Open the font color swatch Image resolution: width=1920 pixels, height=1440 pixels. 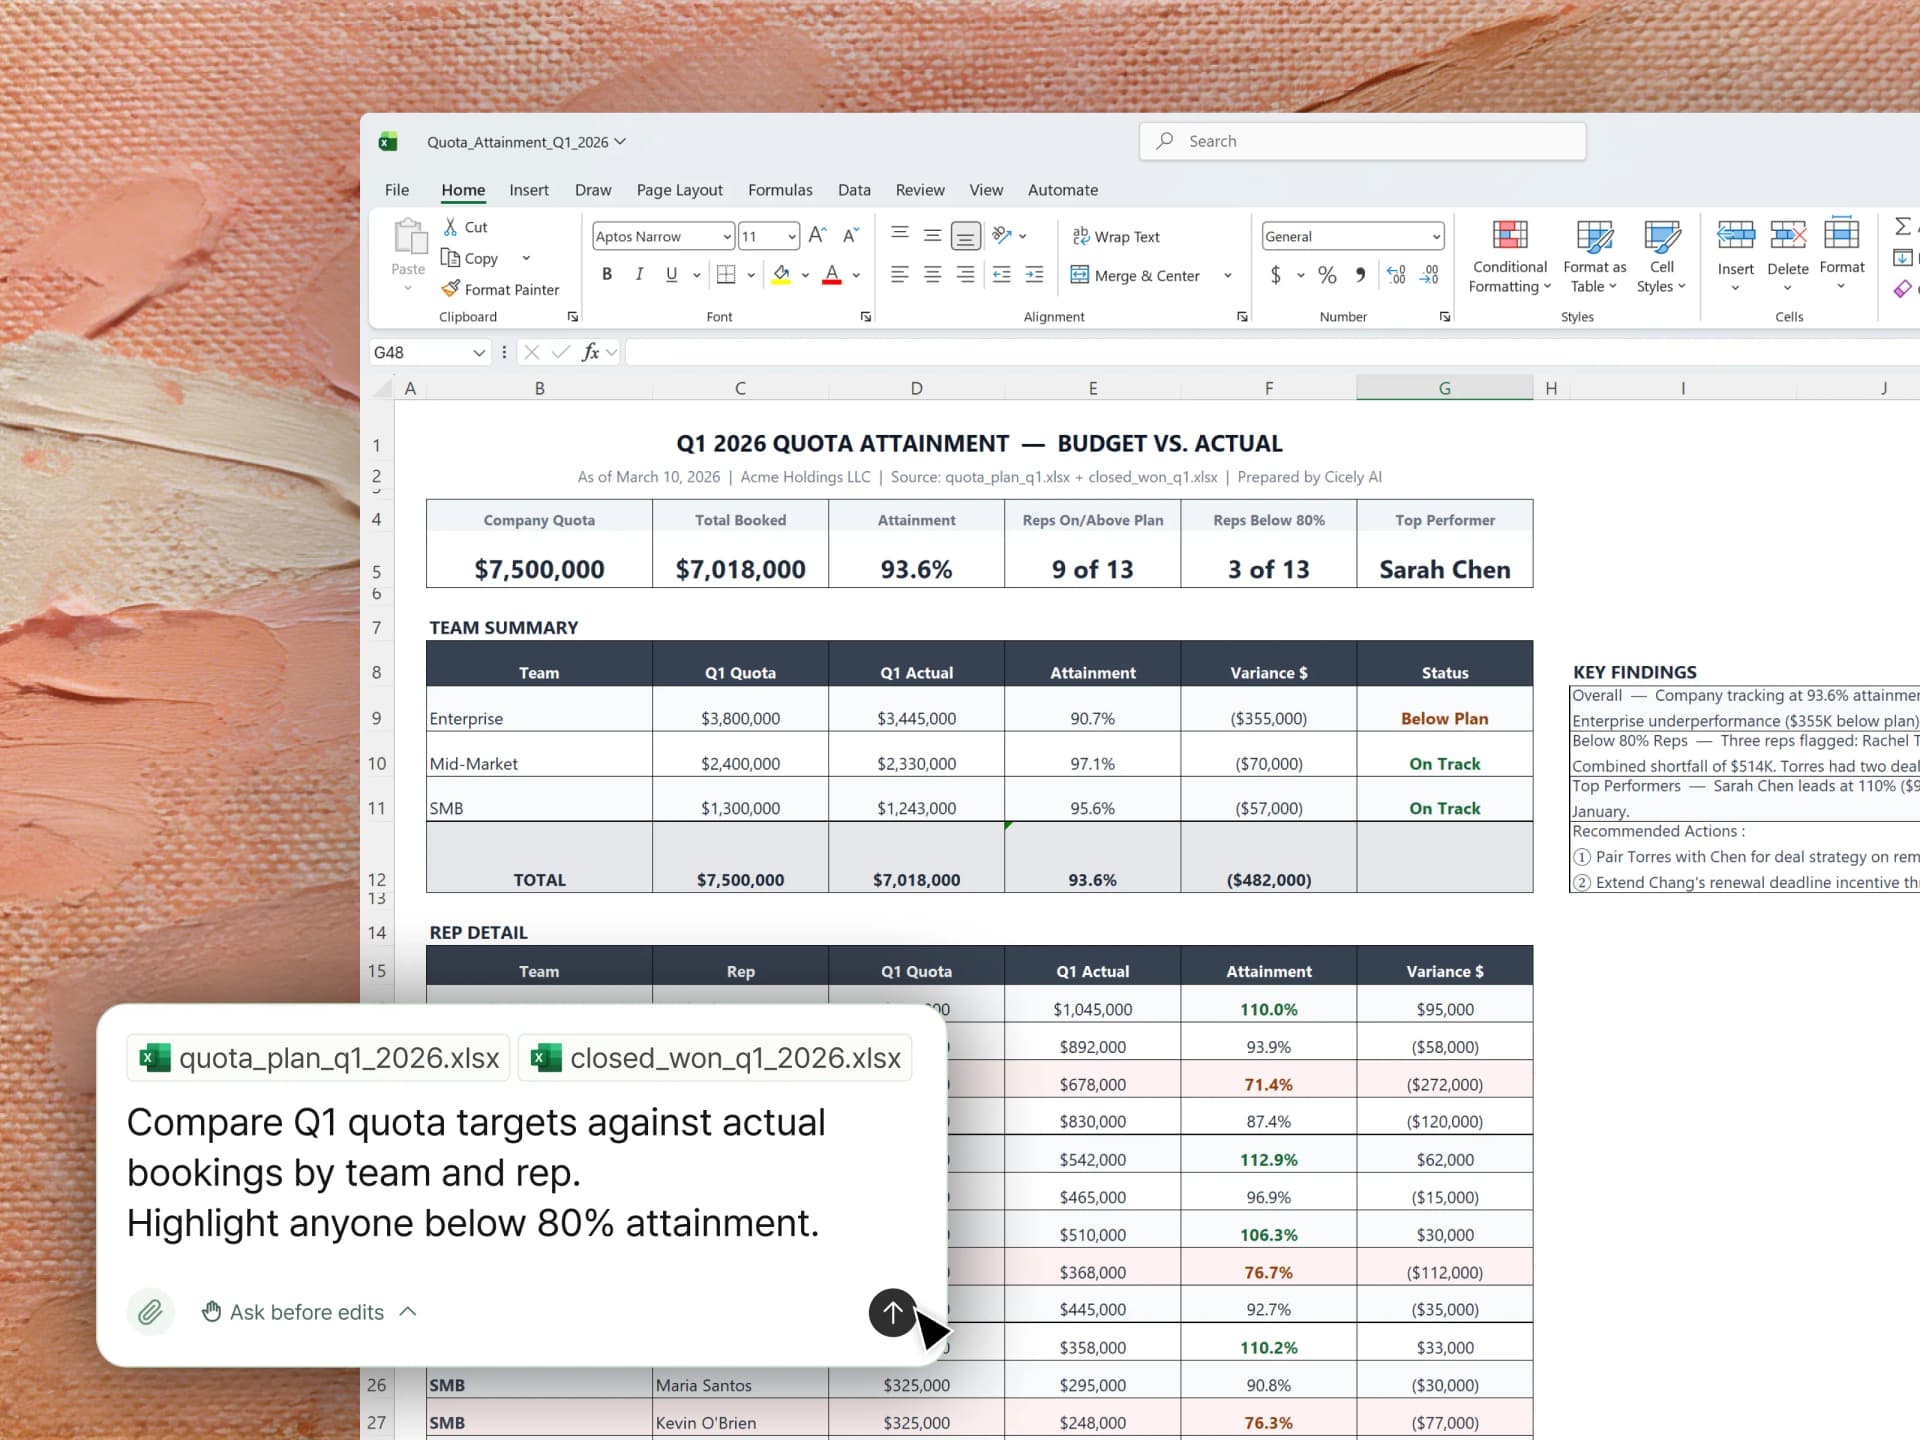[x=831, y=275]
